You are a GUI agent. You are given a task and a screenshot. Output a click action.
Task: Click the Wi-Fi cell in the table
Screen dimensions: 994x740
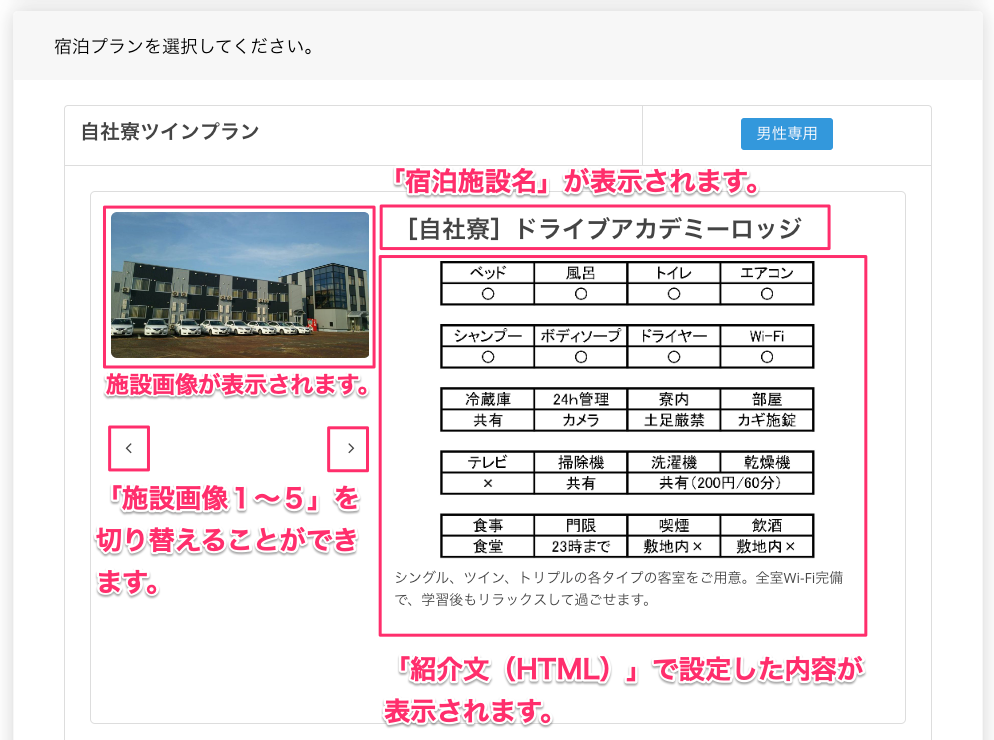point(766,336)
